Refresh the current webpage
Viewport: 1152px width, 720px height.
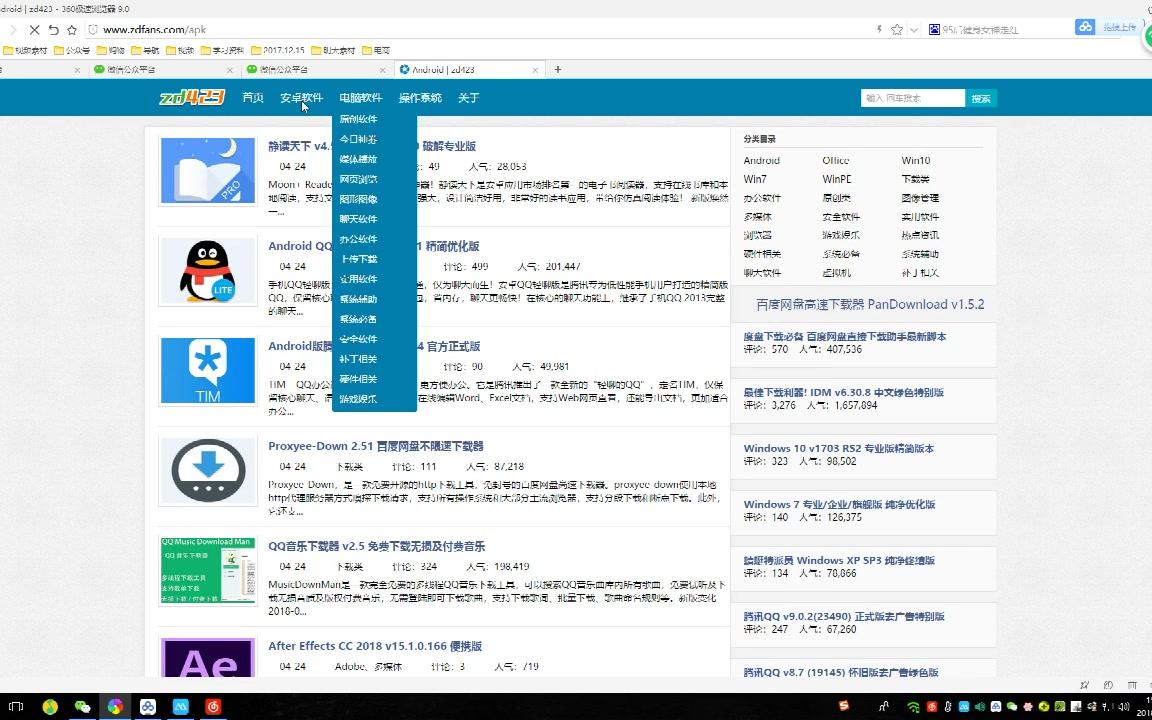coord(54,30)
